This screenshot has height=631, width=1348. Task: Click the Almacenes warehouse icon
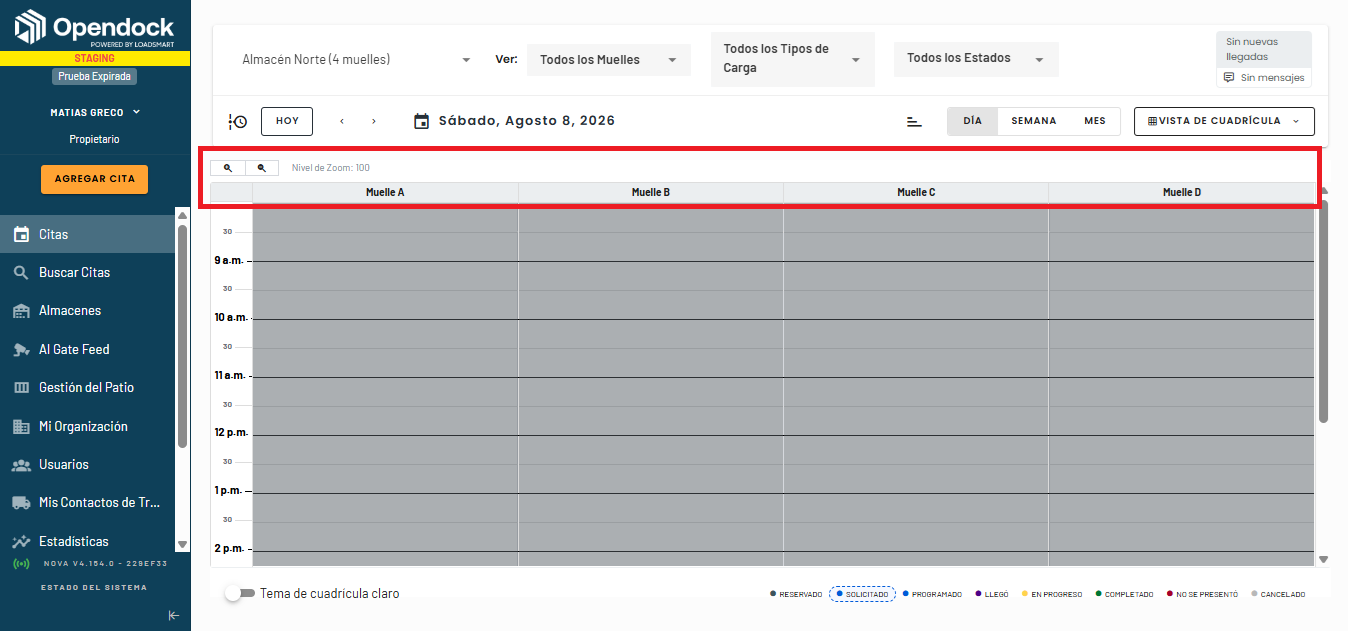(21, 311)
